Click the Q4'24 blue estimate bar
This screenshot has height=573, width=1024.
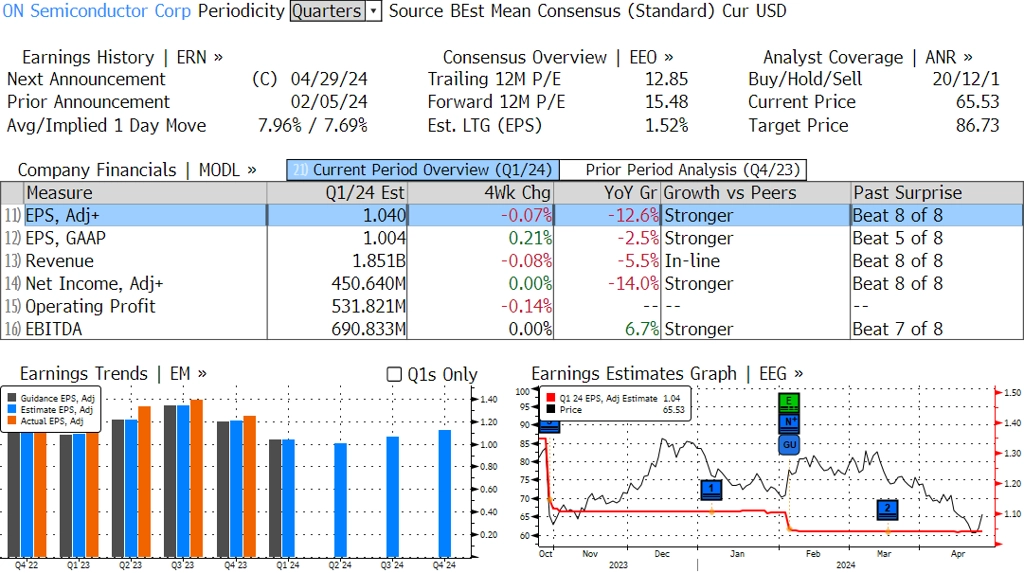point(445,493)
